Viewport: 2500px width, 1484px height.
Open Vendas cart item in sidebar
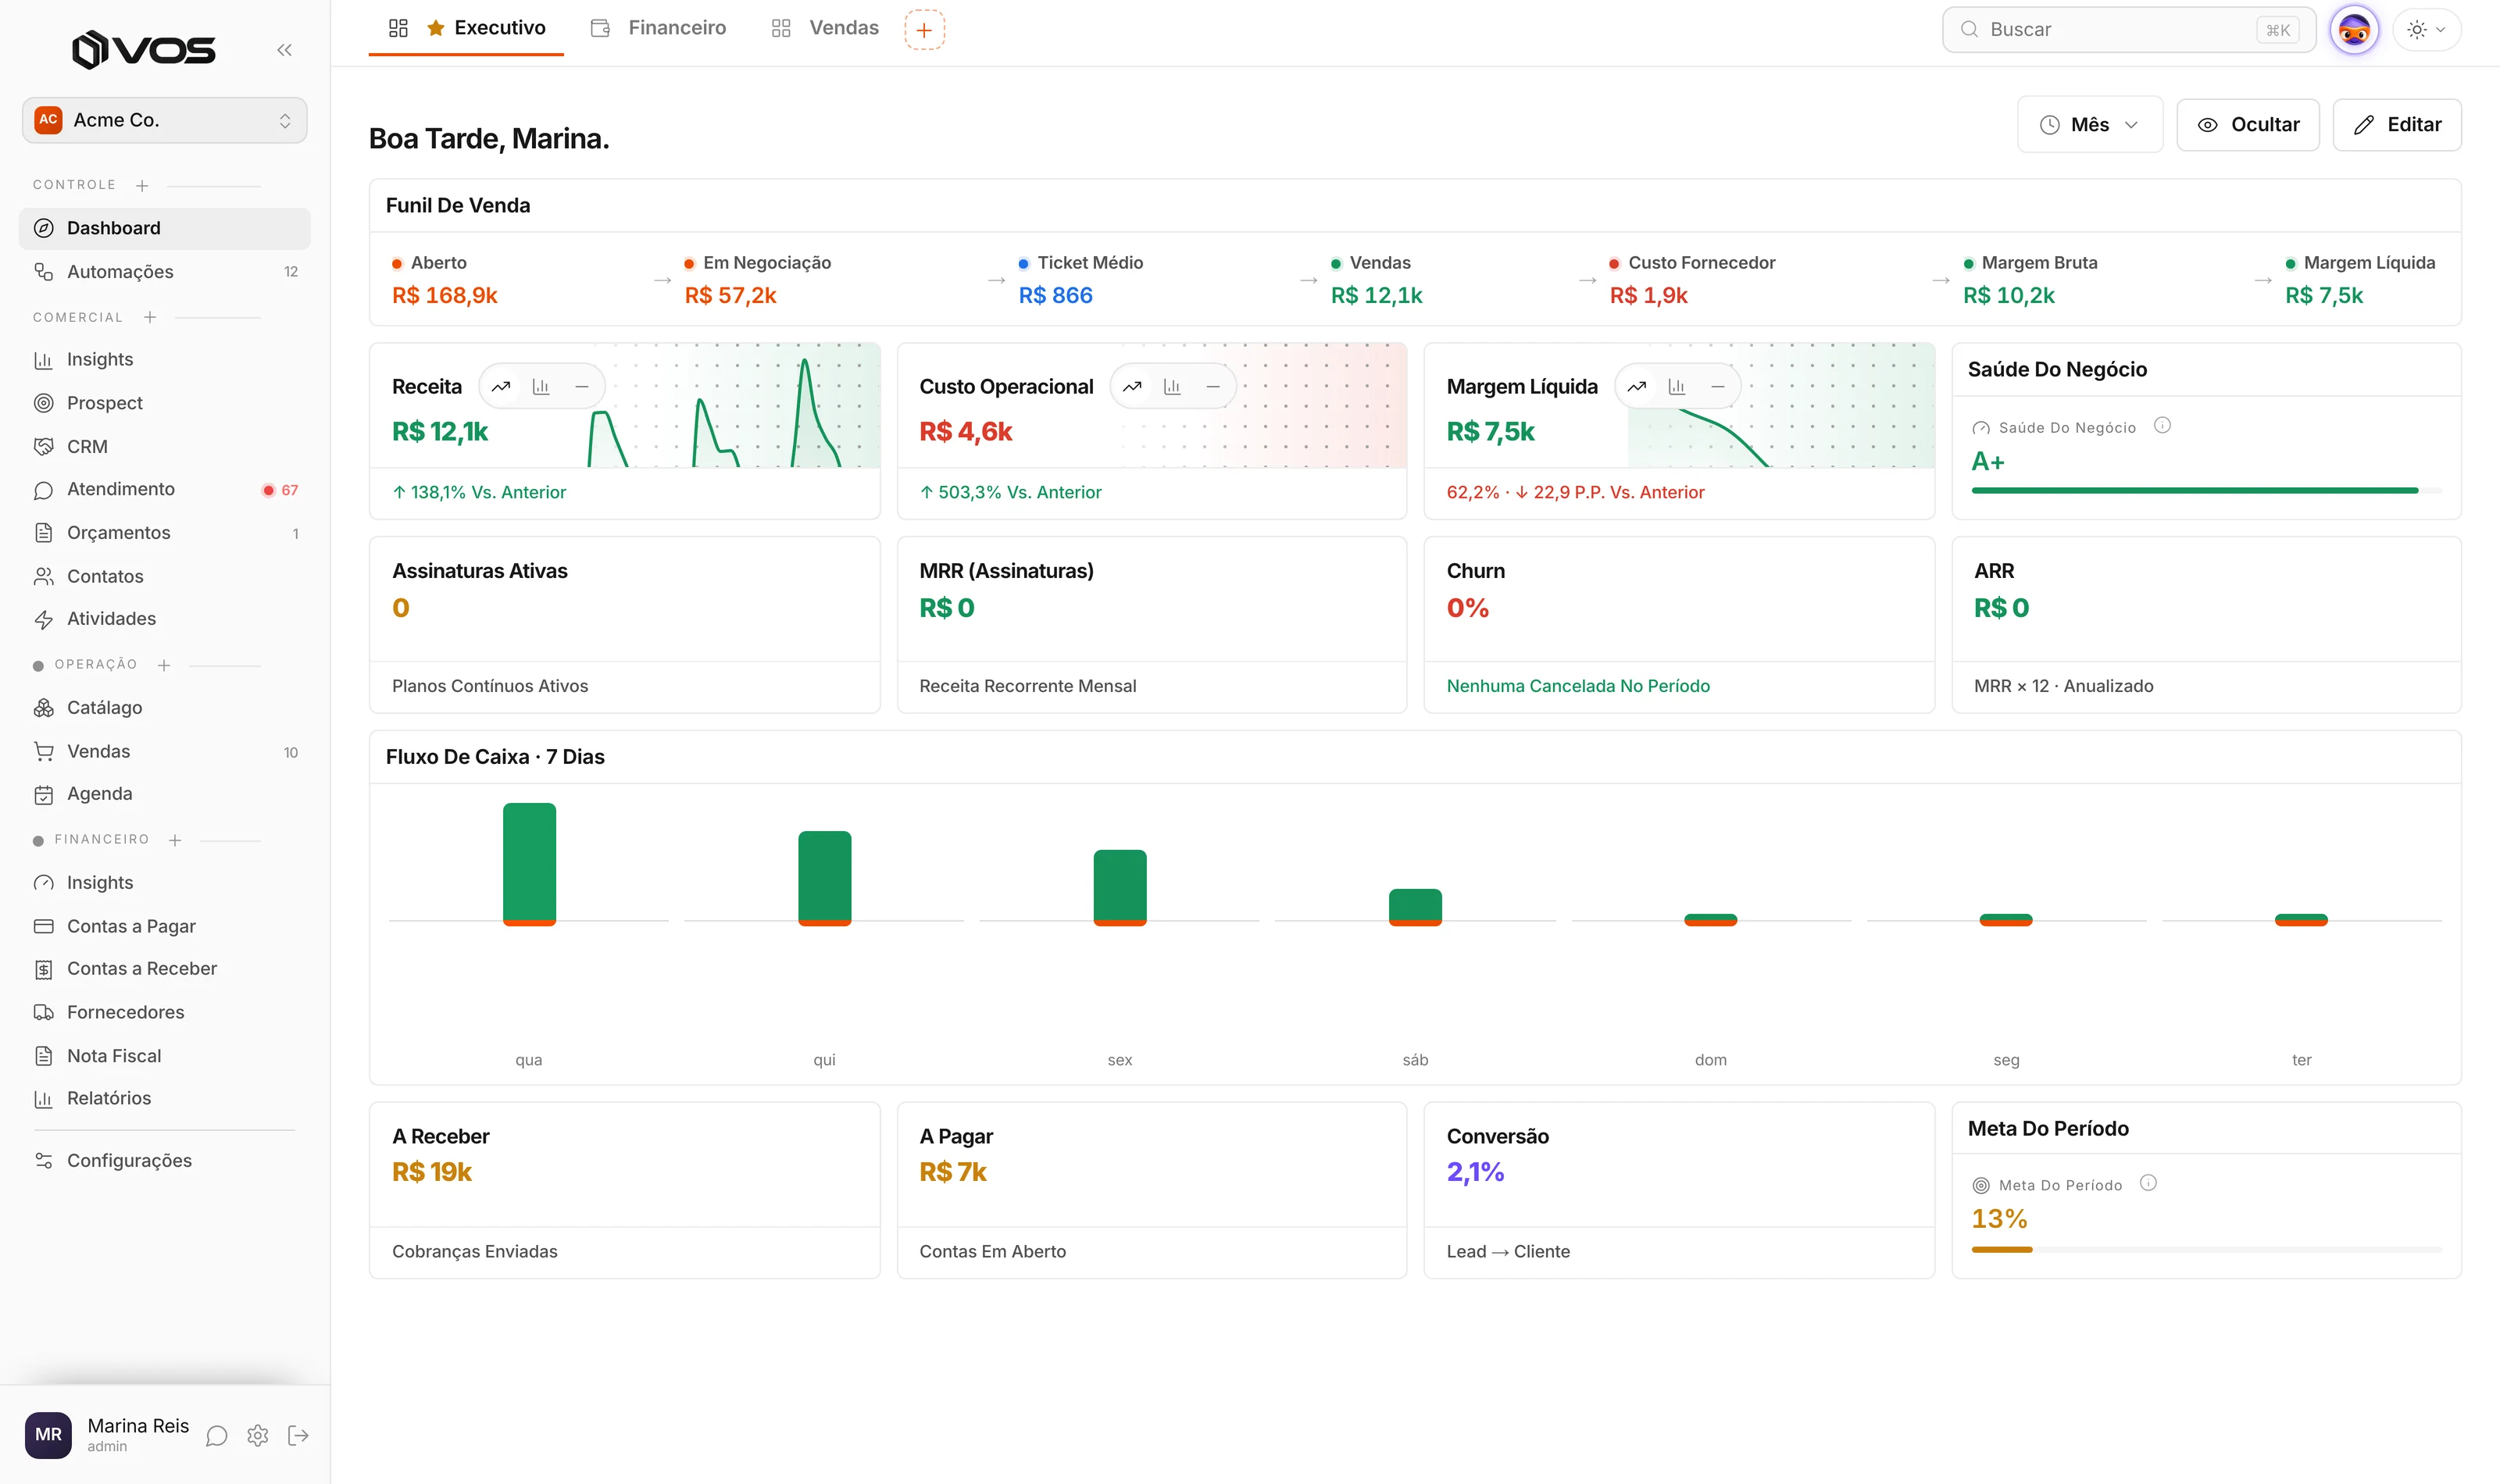click(164, 752)
